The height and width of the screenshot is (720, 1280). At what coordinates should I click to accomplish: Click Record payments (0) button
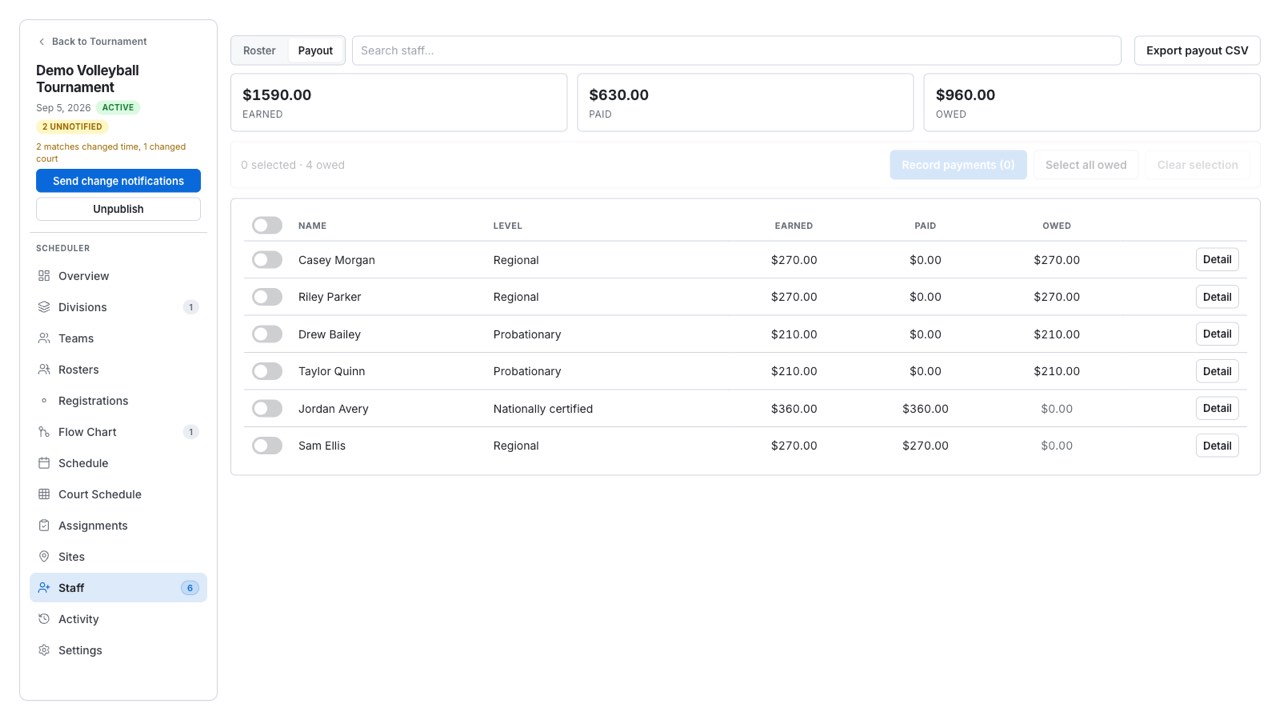[x=958, y=165]
